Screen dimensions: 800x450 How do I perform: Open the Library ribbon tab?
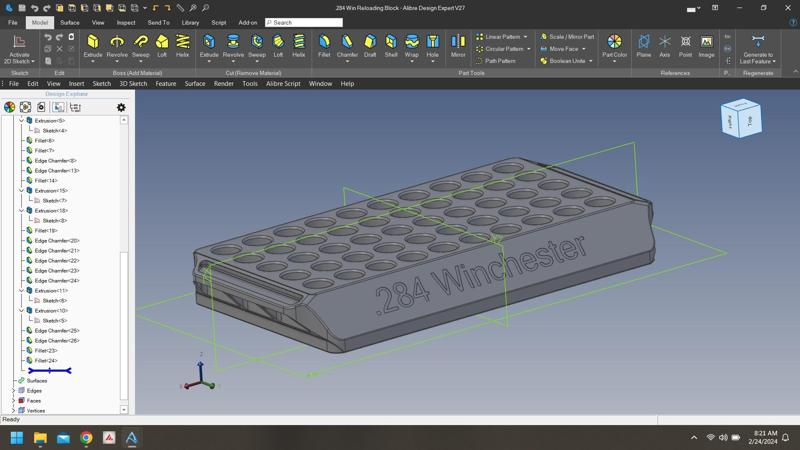click(x=190, y=22)
